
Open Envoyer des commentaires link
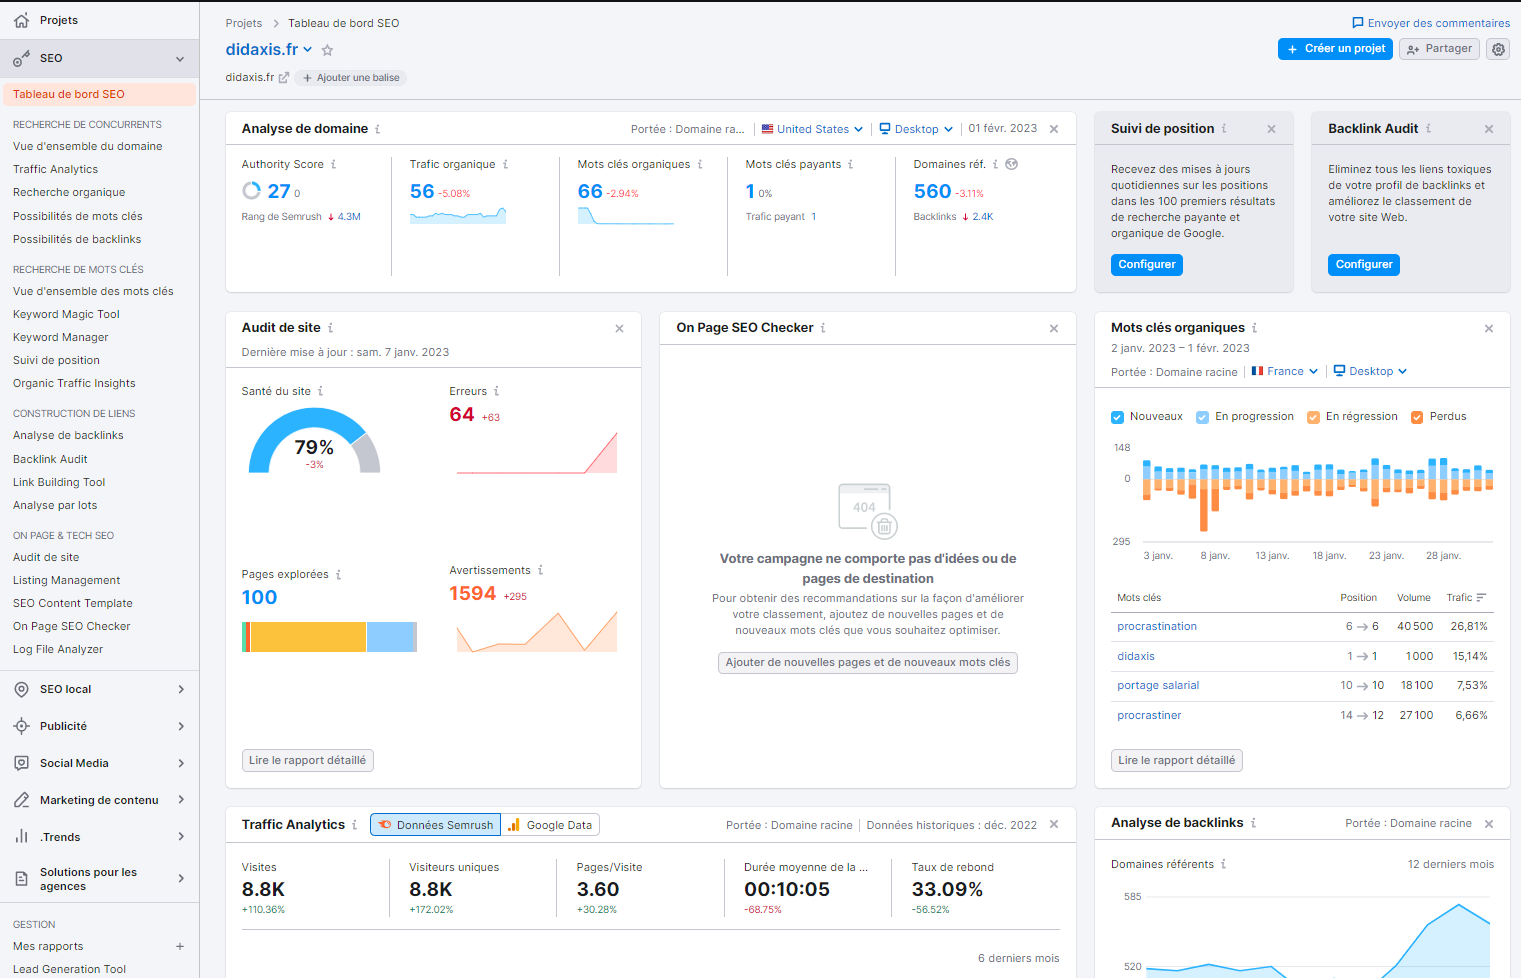(1431, 23)
